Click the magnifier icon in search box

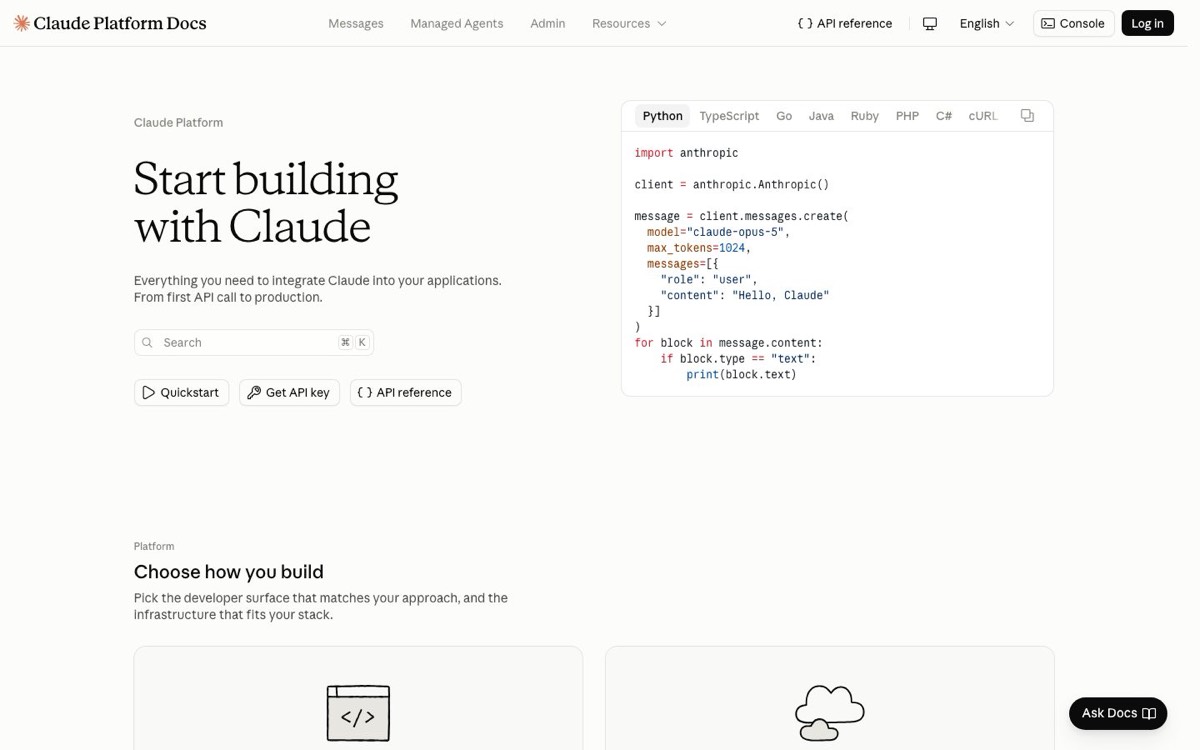[147, 342]
